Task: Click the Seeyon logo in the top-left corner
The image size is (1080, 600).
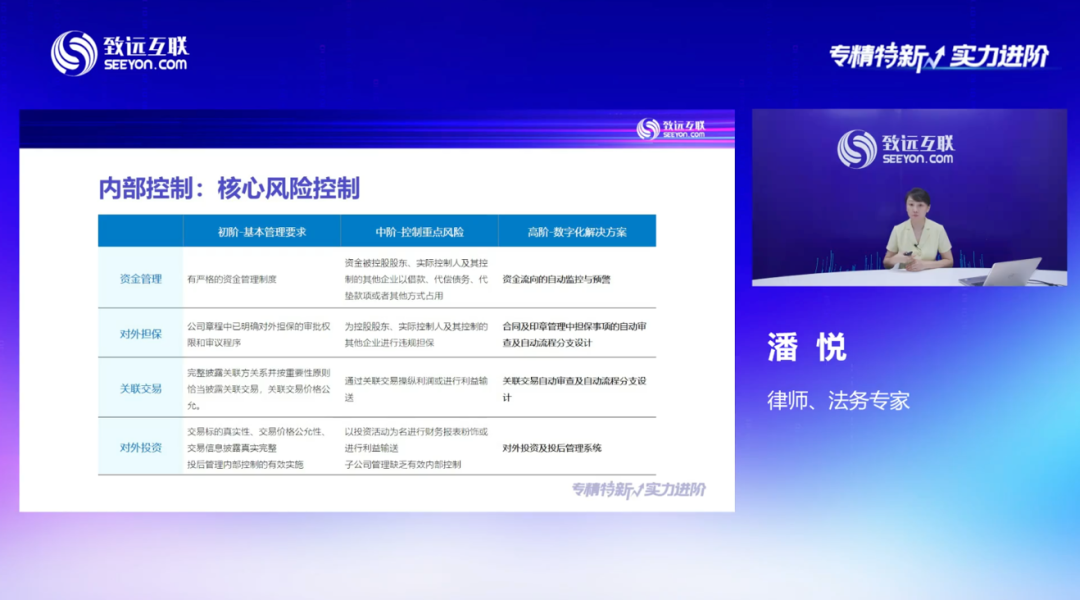Action: 119,52
